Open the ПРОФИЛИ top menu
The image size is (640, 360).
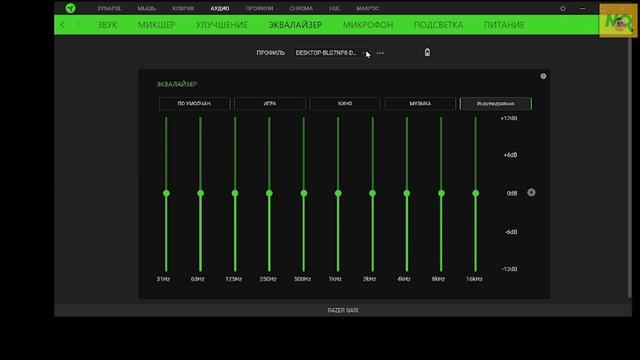[x=259, y=8]
